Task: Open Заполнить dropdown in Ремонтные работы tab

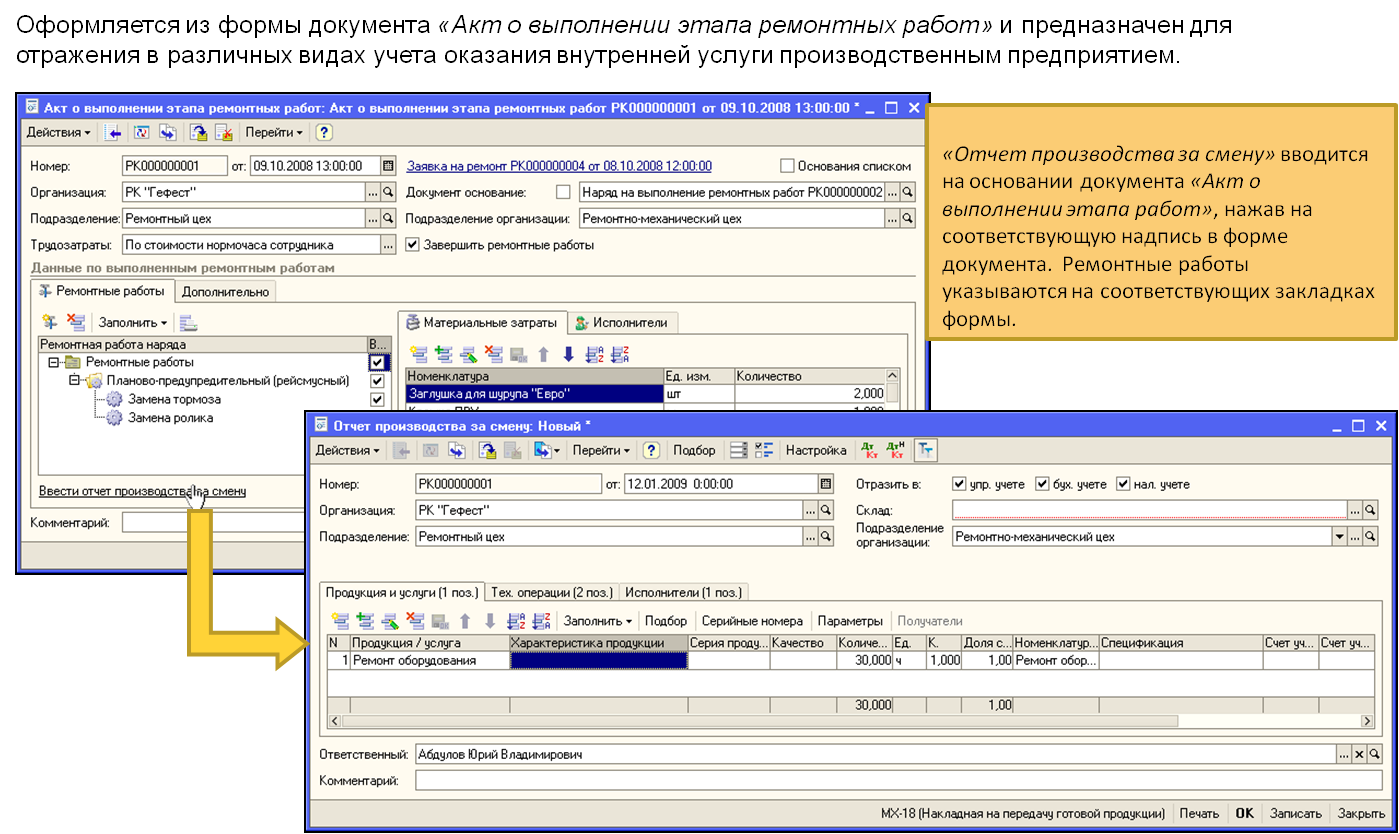Action: 132,322
